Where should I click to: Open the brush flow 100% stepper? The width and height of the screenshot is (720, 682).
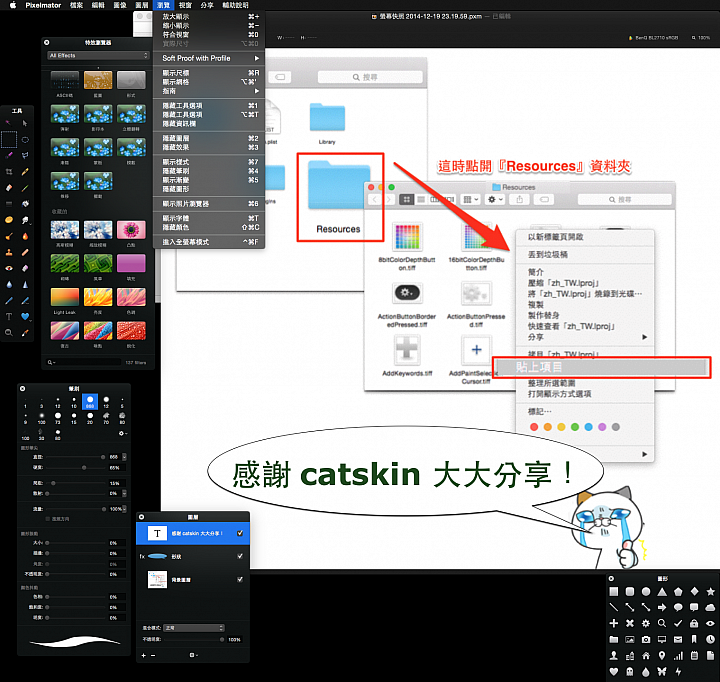tap(124, 509)
